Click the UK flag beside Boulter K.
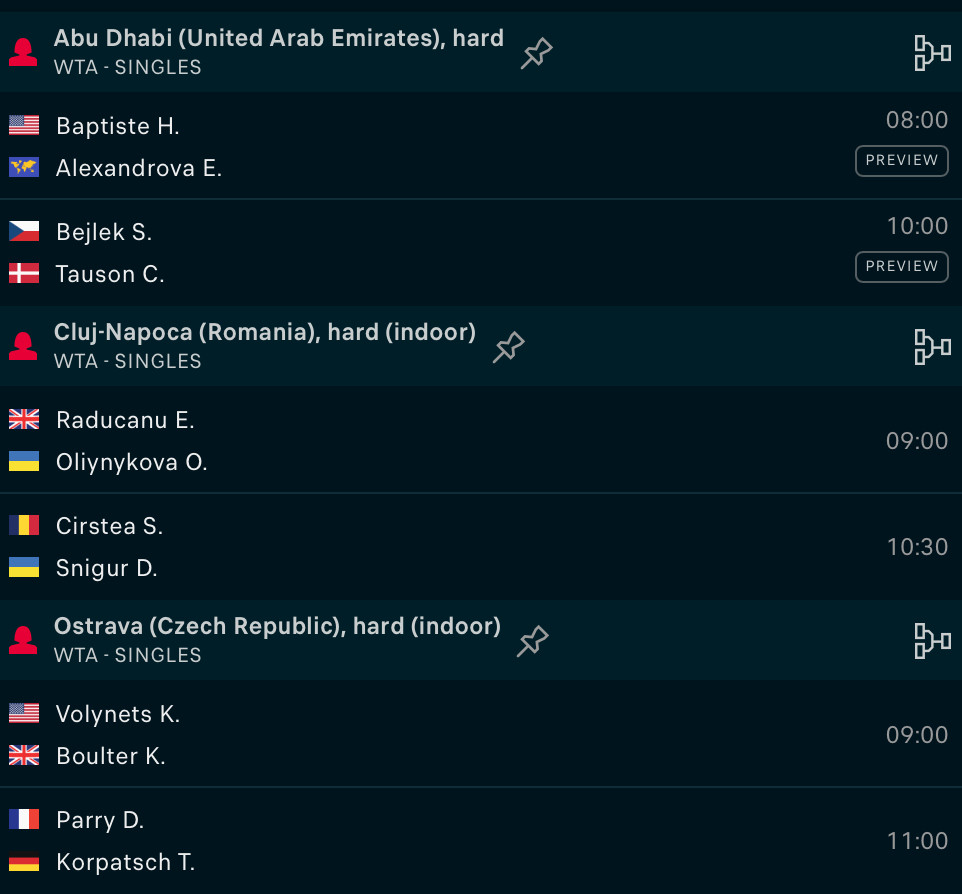Image resolution: width=962 pixels, height=894 pixels. coord(24,755)
